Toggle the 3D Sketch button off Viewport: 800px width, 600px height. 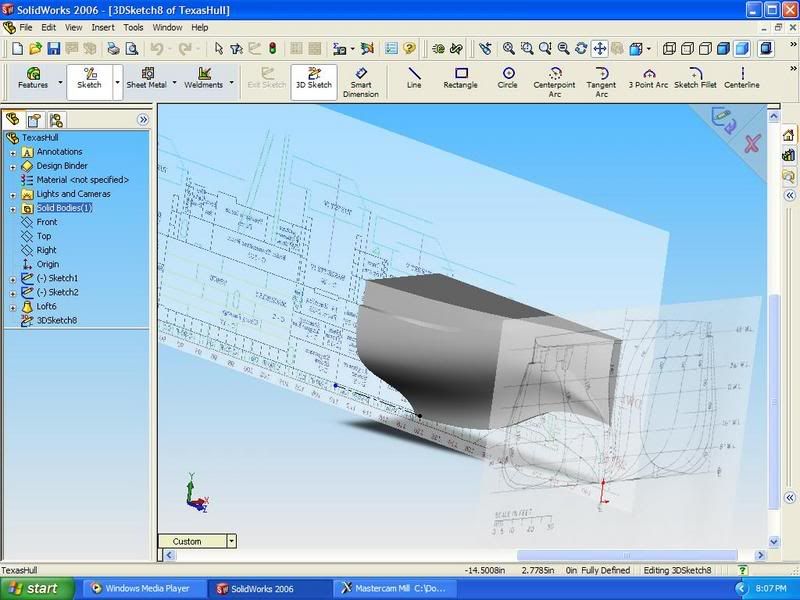tap(314, 82)
